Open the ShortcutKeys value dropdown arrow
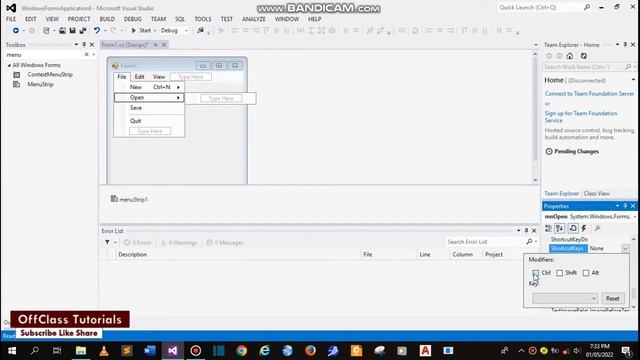640x360 pixels. (x=625, y=249)
